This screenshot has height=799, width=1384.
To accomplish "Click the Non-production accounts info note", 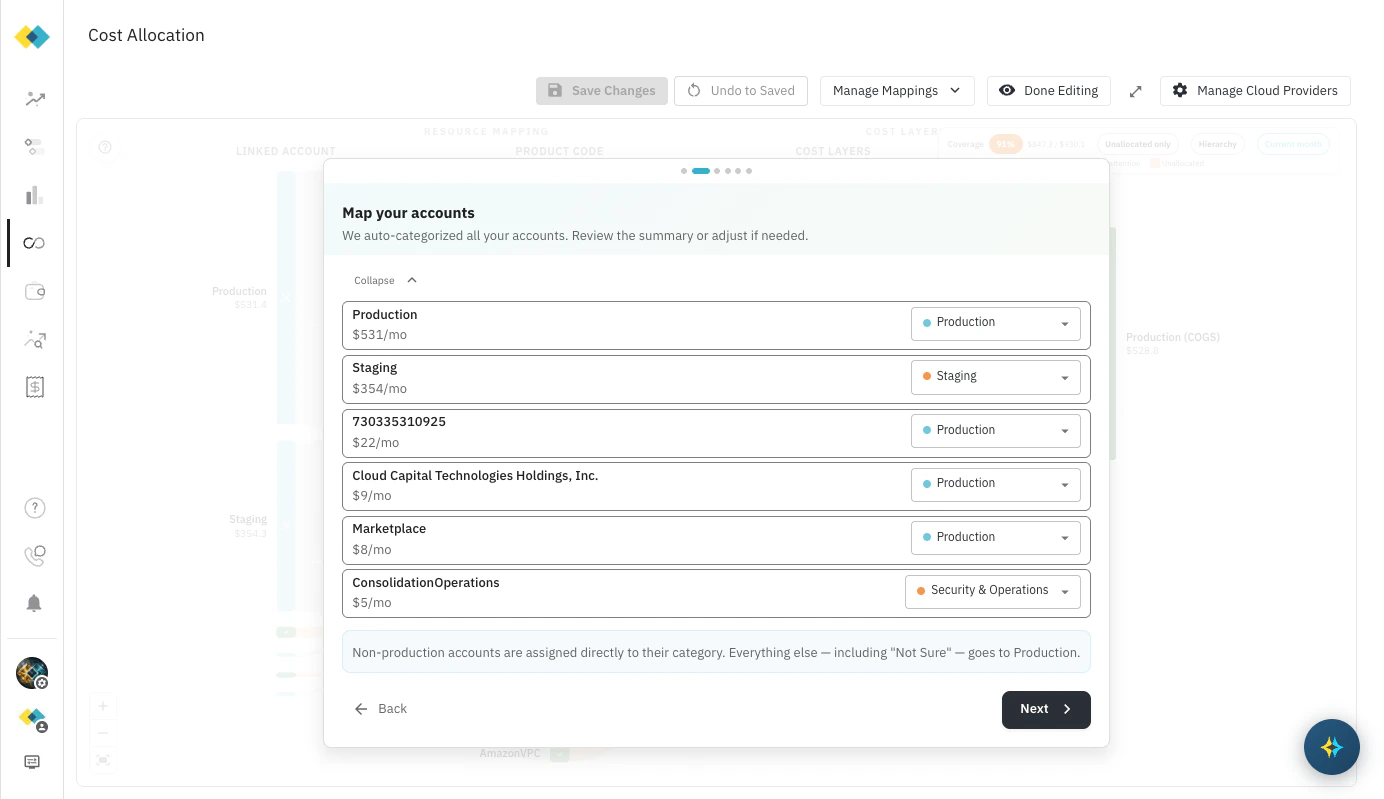I will tap(716, 652).
